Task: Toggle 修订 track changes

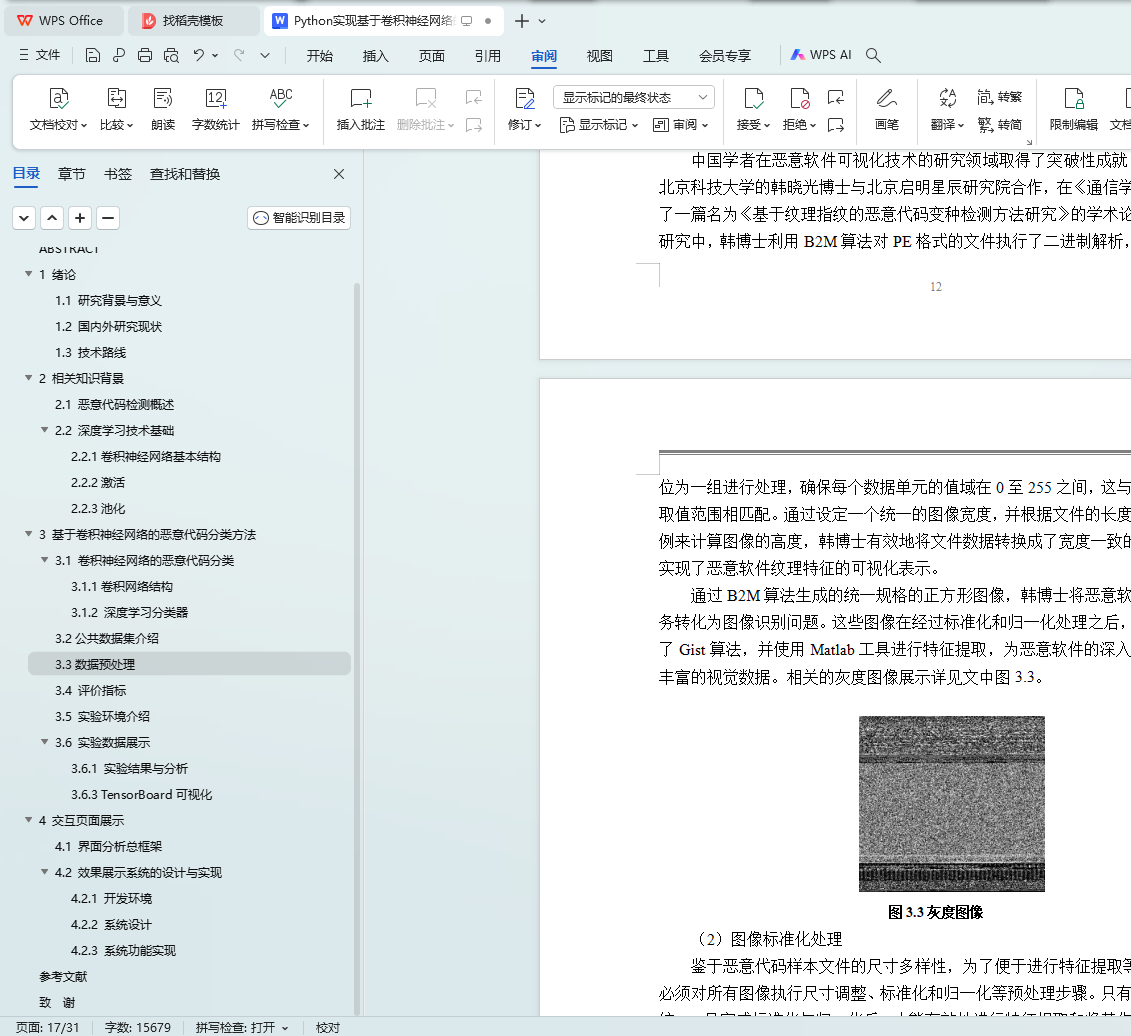Action: coord(524,109)
